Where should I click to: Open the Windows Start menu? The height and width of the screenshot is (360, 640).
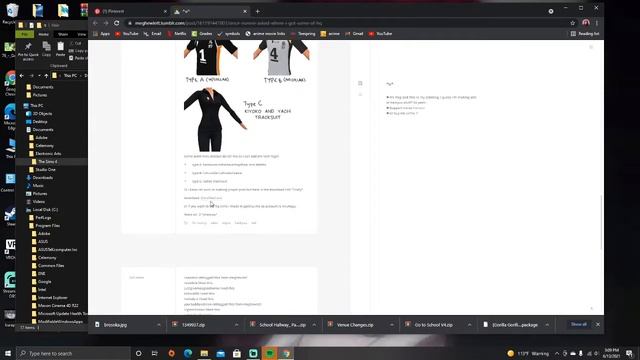pos(8,353)
